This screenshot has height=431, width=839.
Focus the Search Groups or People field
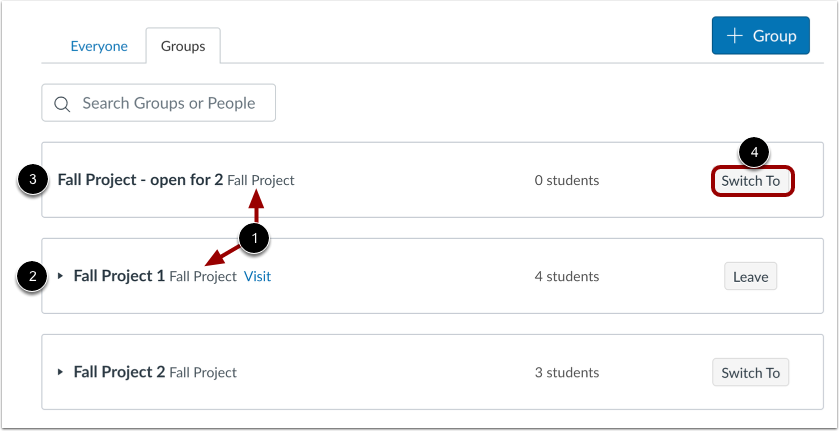click(x=168, y=103)
